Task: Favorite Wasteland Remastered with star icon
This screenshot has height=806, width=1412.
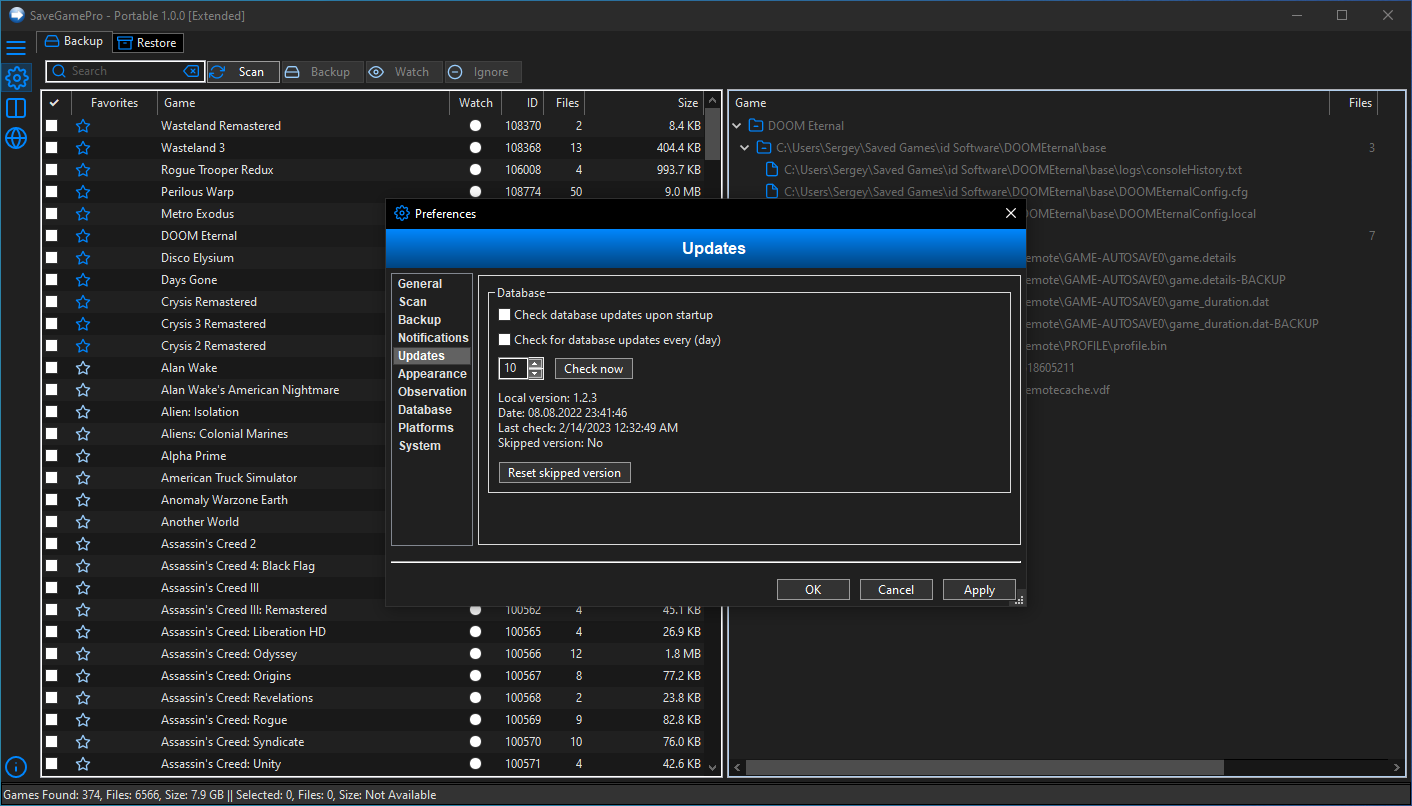Action: 83,126
